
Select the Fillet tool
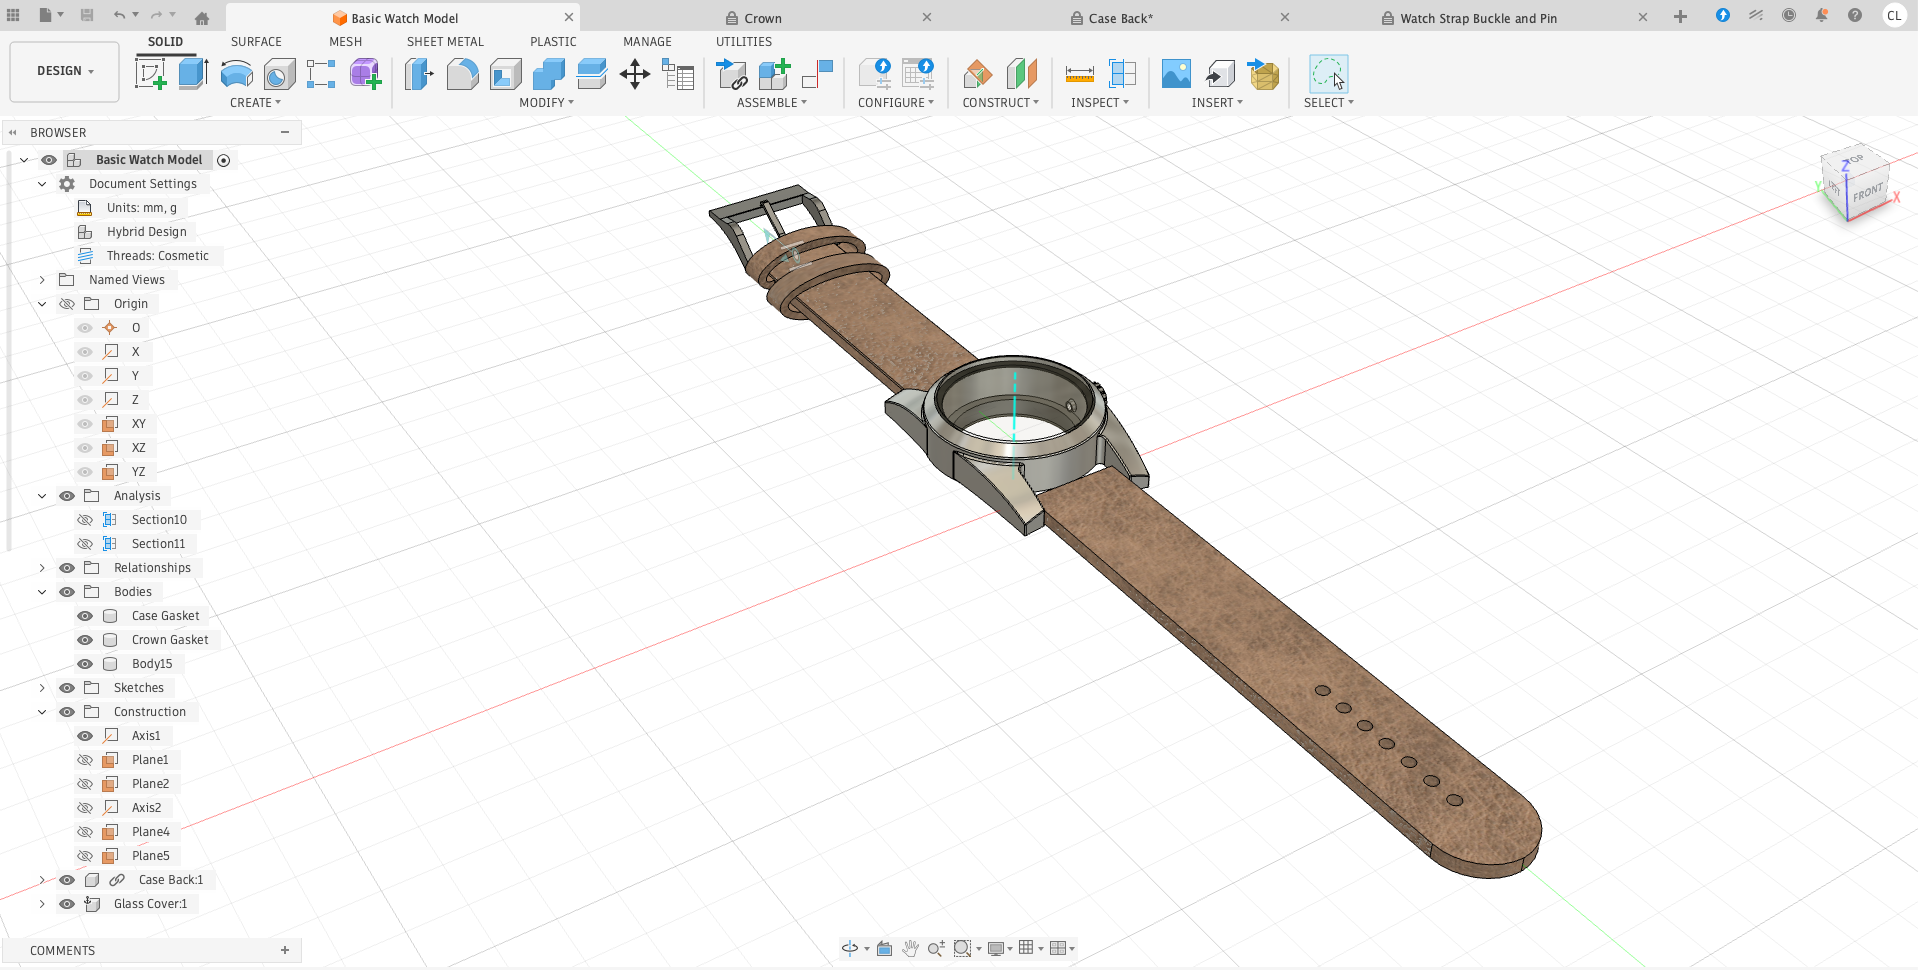tap(462, 74)
